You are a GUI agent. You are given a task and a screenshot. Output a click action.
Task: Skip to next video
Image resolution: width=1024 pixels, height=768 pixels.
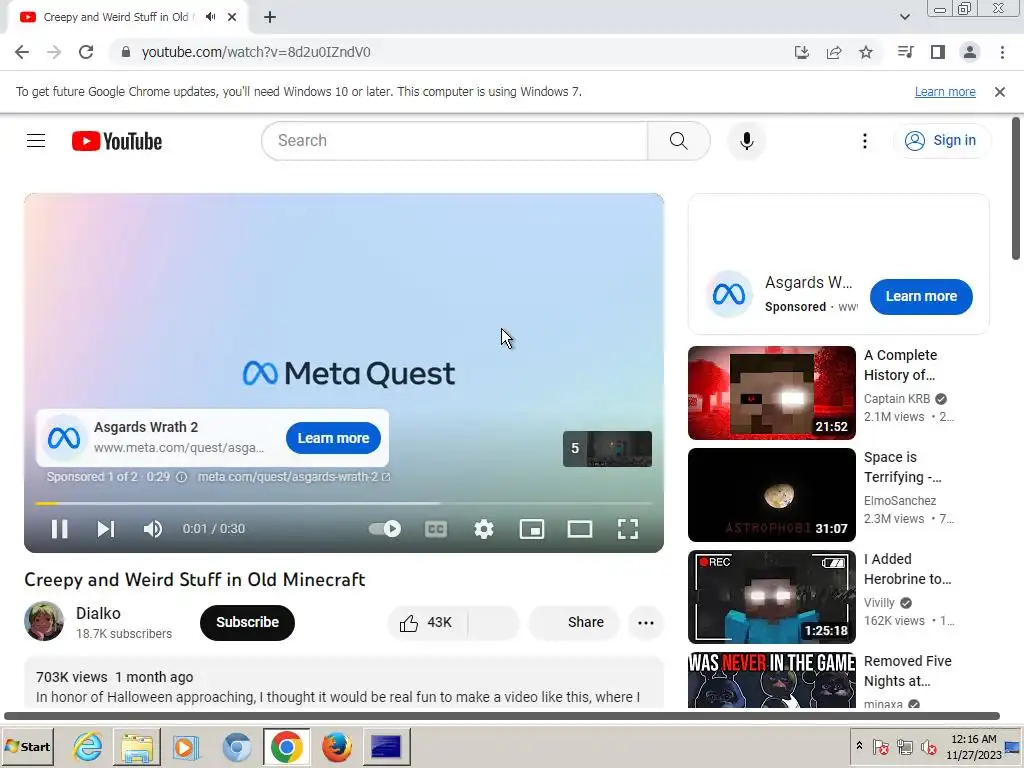click(106, 529)
